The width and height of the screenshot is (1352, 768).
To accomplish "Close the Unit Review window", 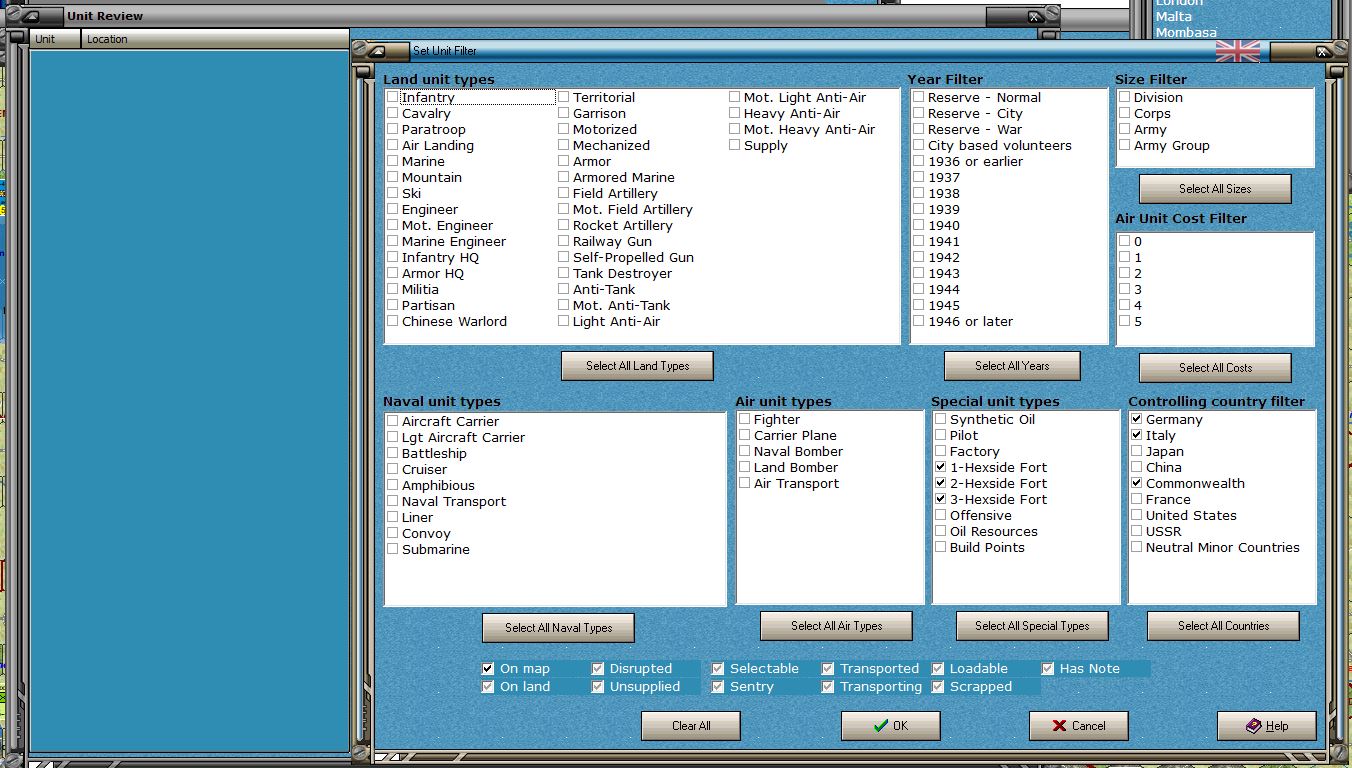I will pyautogui.click(x=1035, y=16).
